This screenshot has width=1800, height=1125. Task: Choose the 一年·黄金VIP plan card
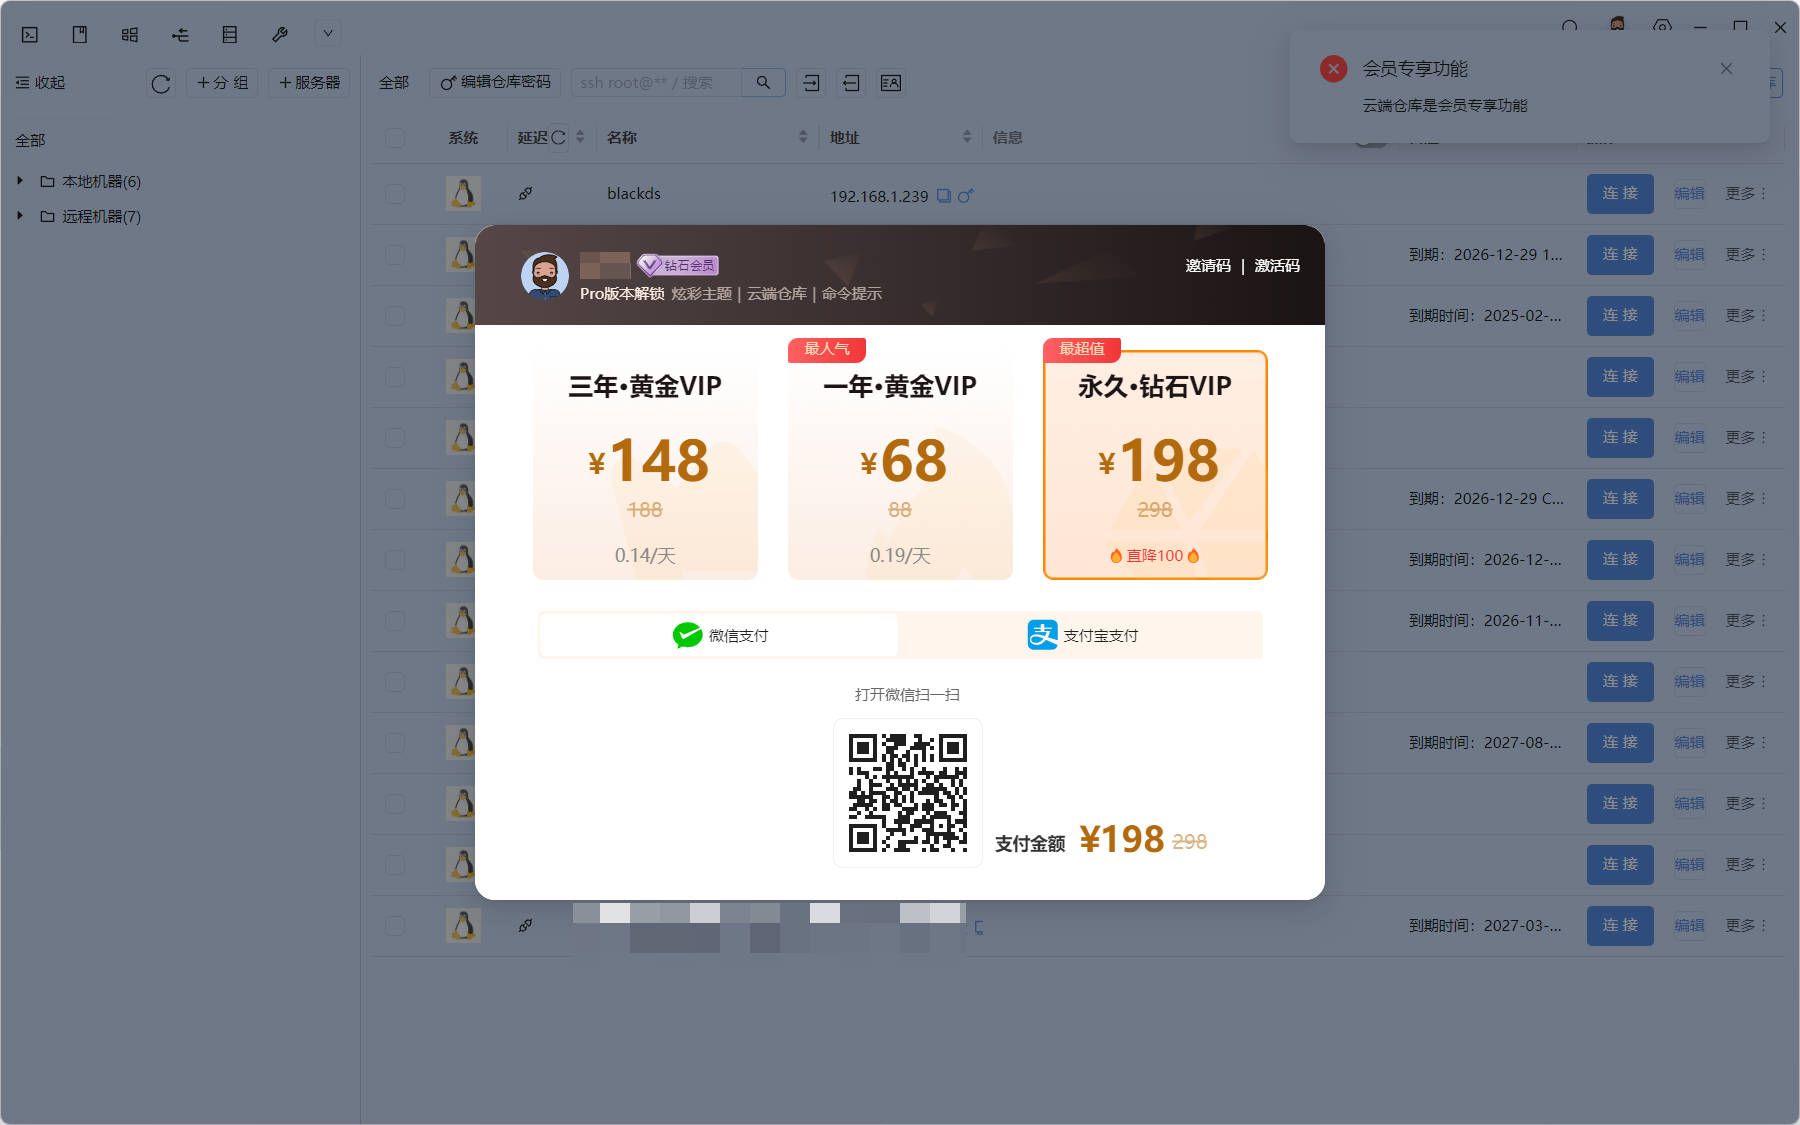[900, 465]
